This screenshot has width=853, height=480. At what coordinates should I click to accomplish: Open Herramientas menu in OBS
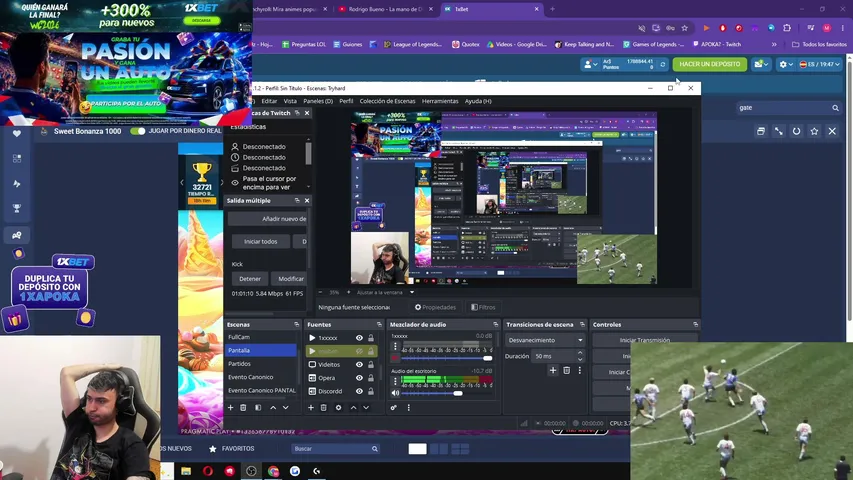click(x=440, y=101)
